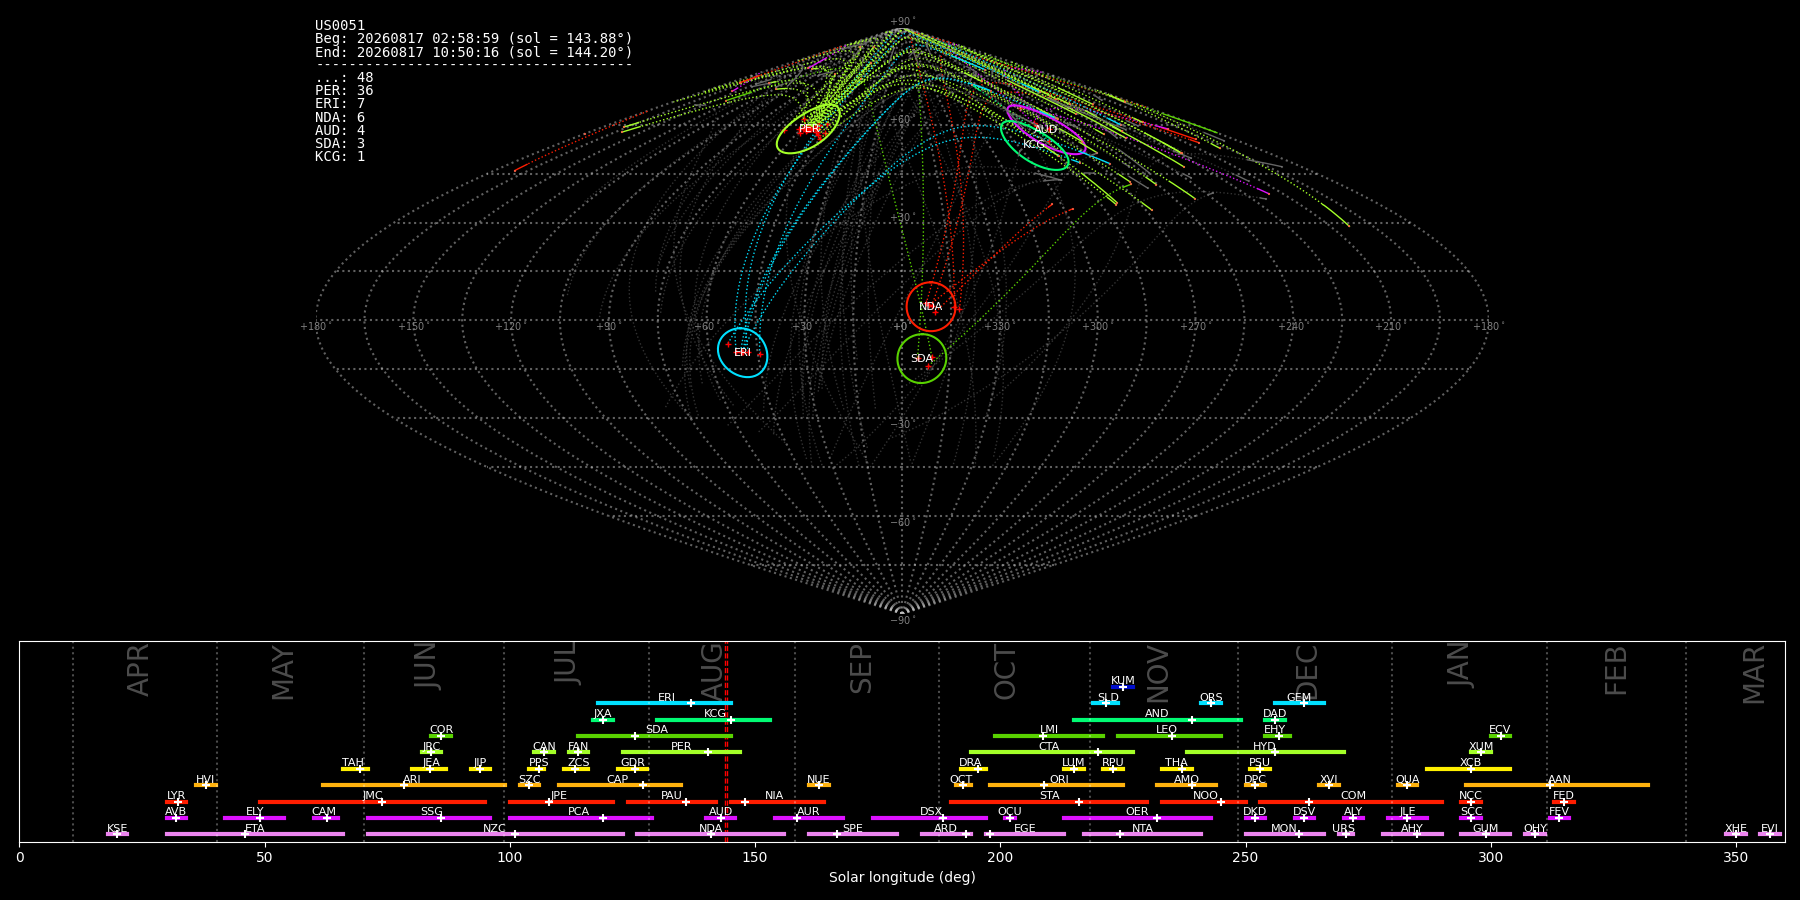Click the LEO shower bar in timeline
1800x900 pixels.
(1169, 736)
